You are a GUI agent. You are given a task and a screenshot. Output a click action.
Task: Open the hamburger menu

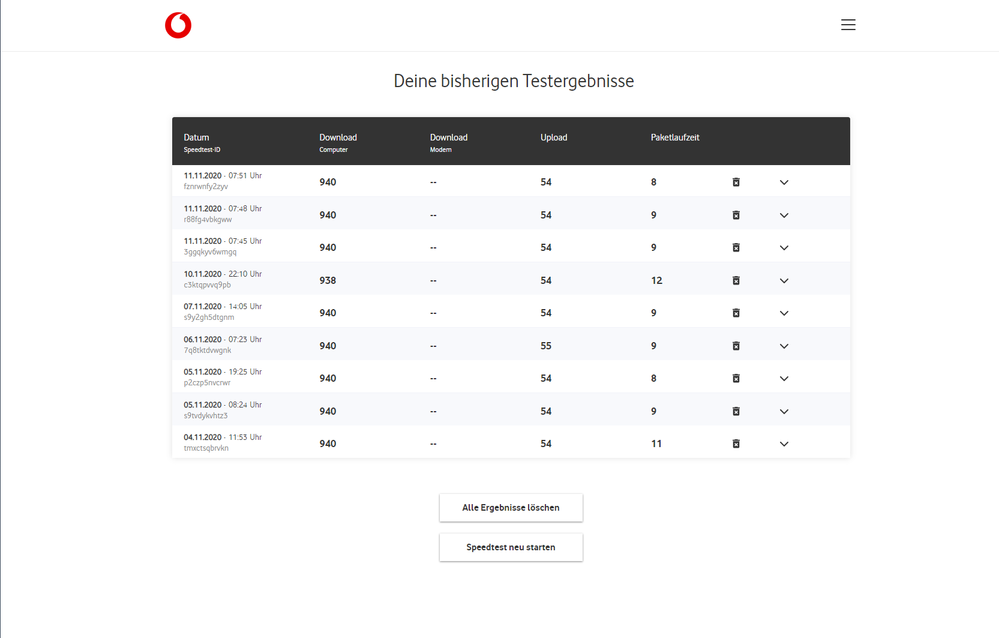(848, 25)
